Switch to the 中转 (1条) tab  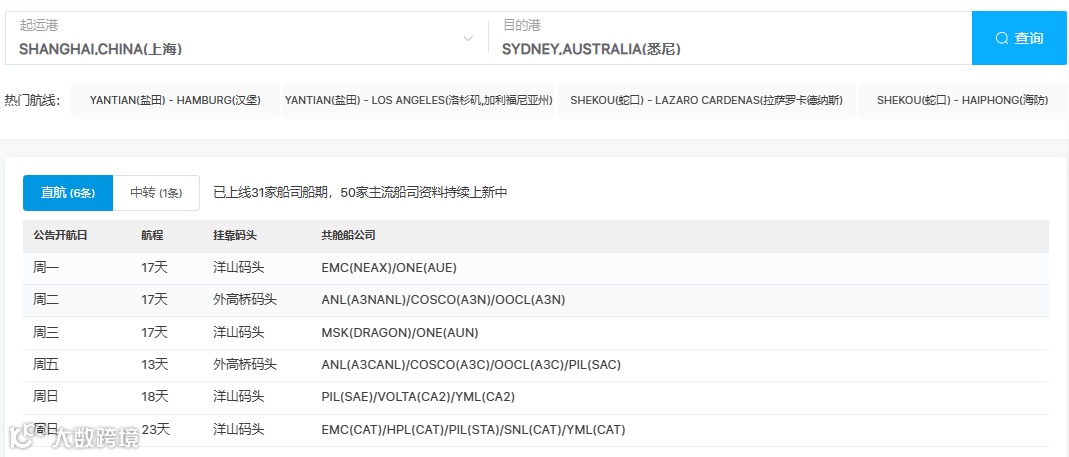[156, 193]
